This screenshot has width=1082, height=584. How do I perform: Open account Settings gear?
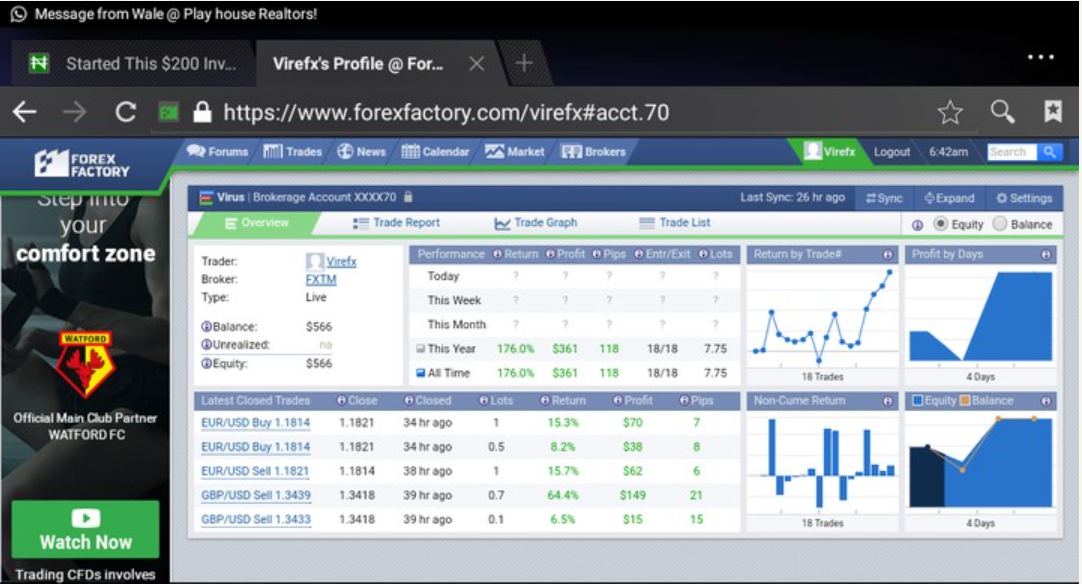(1024, 198)
